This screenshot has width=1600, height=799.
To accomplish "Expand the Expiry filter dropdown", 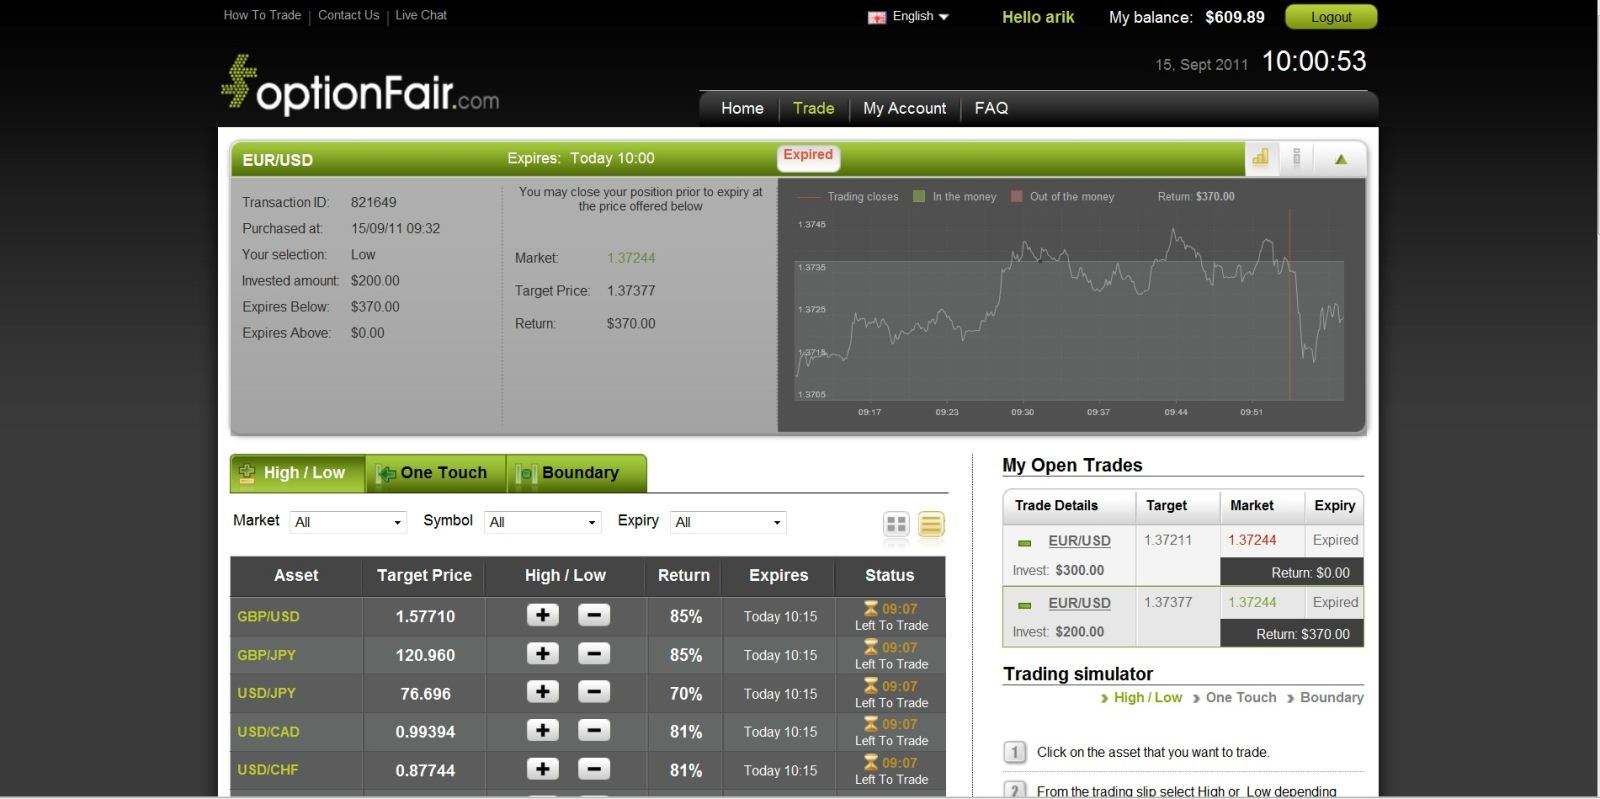I will pyautogui.click(x=728, y=522).
